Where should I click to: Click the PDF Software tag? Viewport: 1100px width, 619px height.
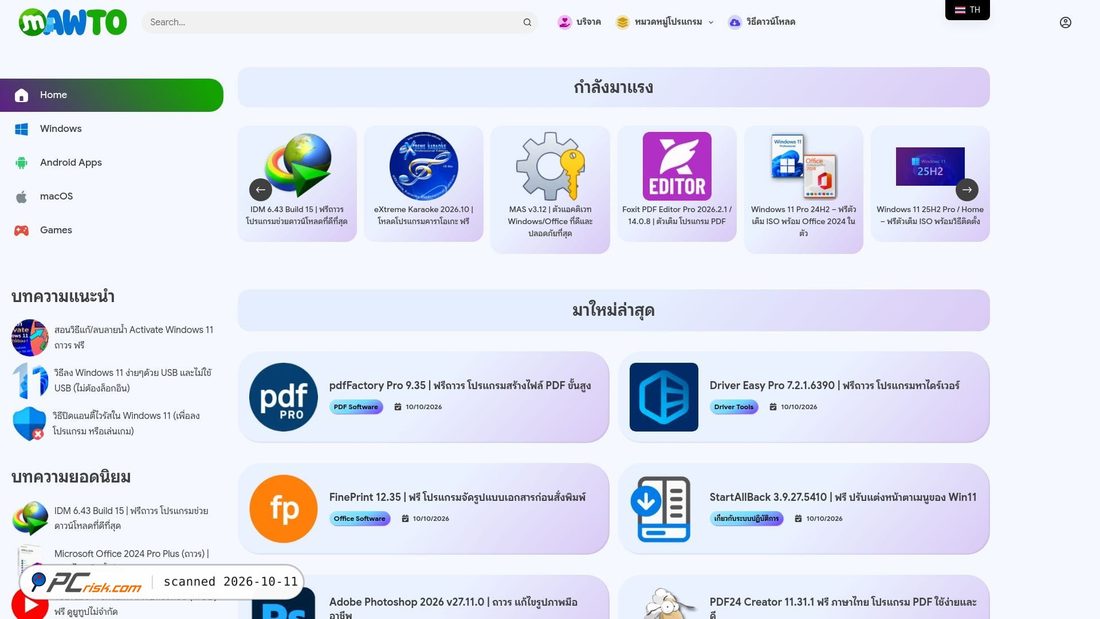356,407
